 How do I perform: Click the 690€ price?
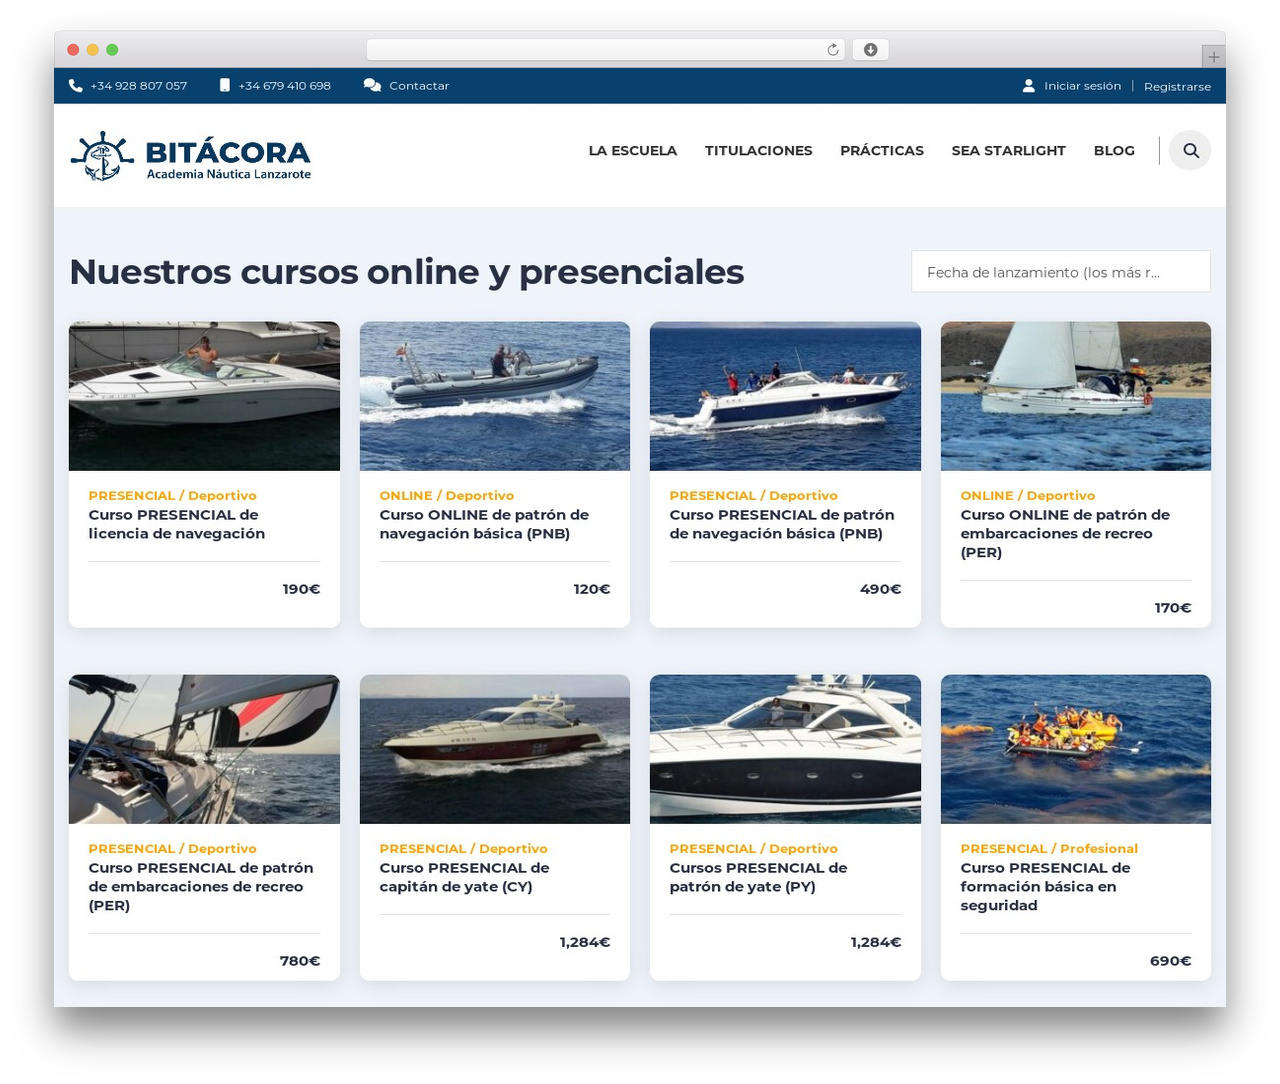pos(1171,961)
